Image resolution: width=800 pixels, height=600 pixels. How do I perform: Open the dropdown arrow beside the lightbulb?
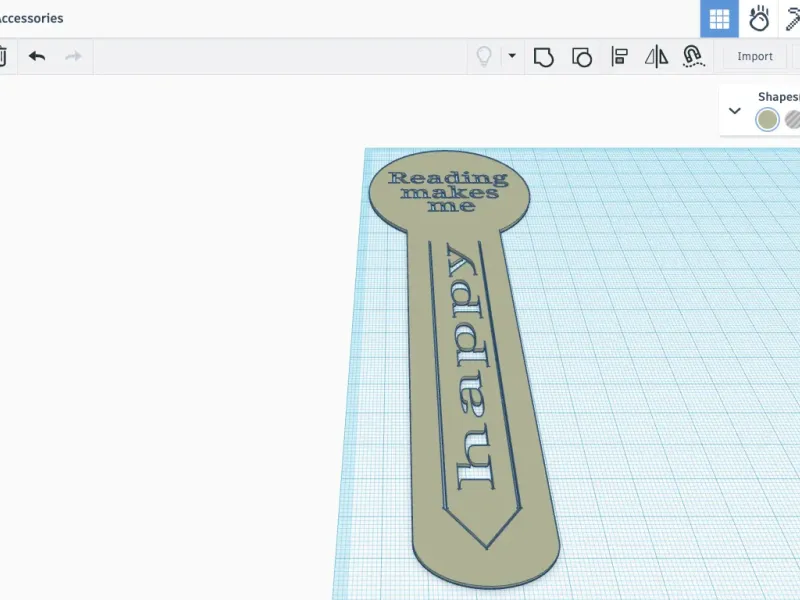point(512,56)
